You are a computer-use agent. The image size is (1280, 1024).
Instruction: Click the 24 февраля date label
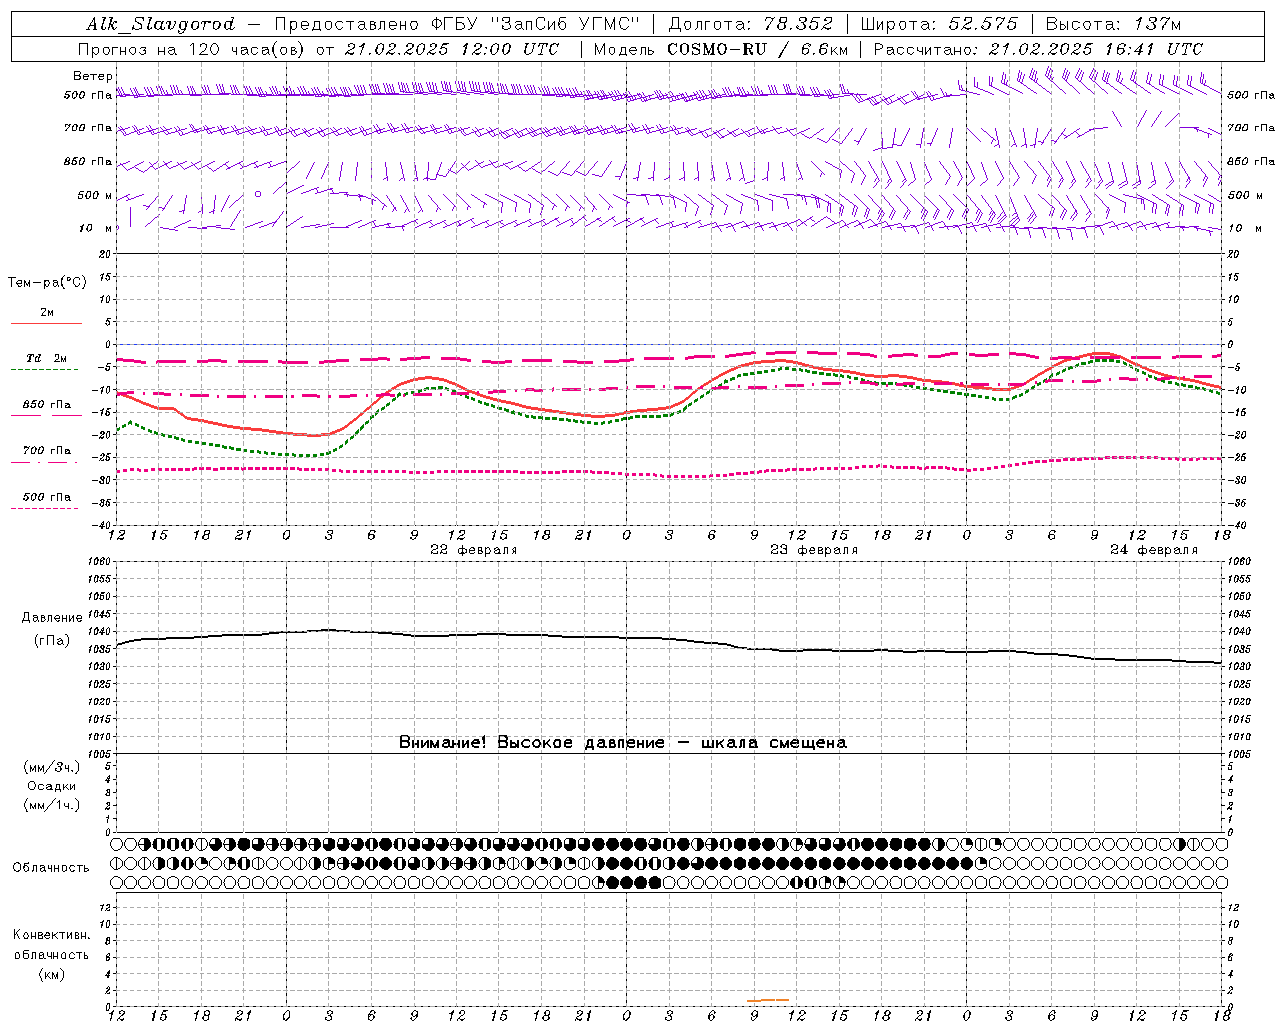tap(1154, 550)
